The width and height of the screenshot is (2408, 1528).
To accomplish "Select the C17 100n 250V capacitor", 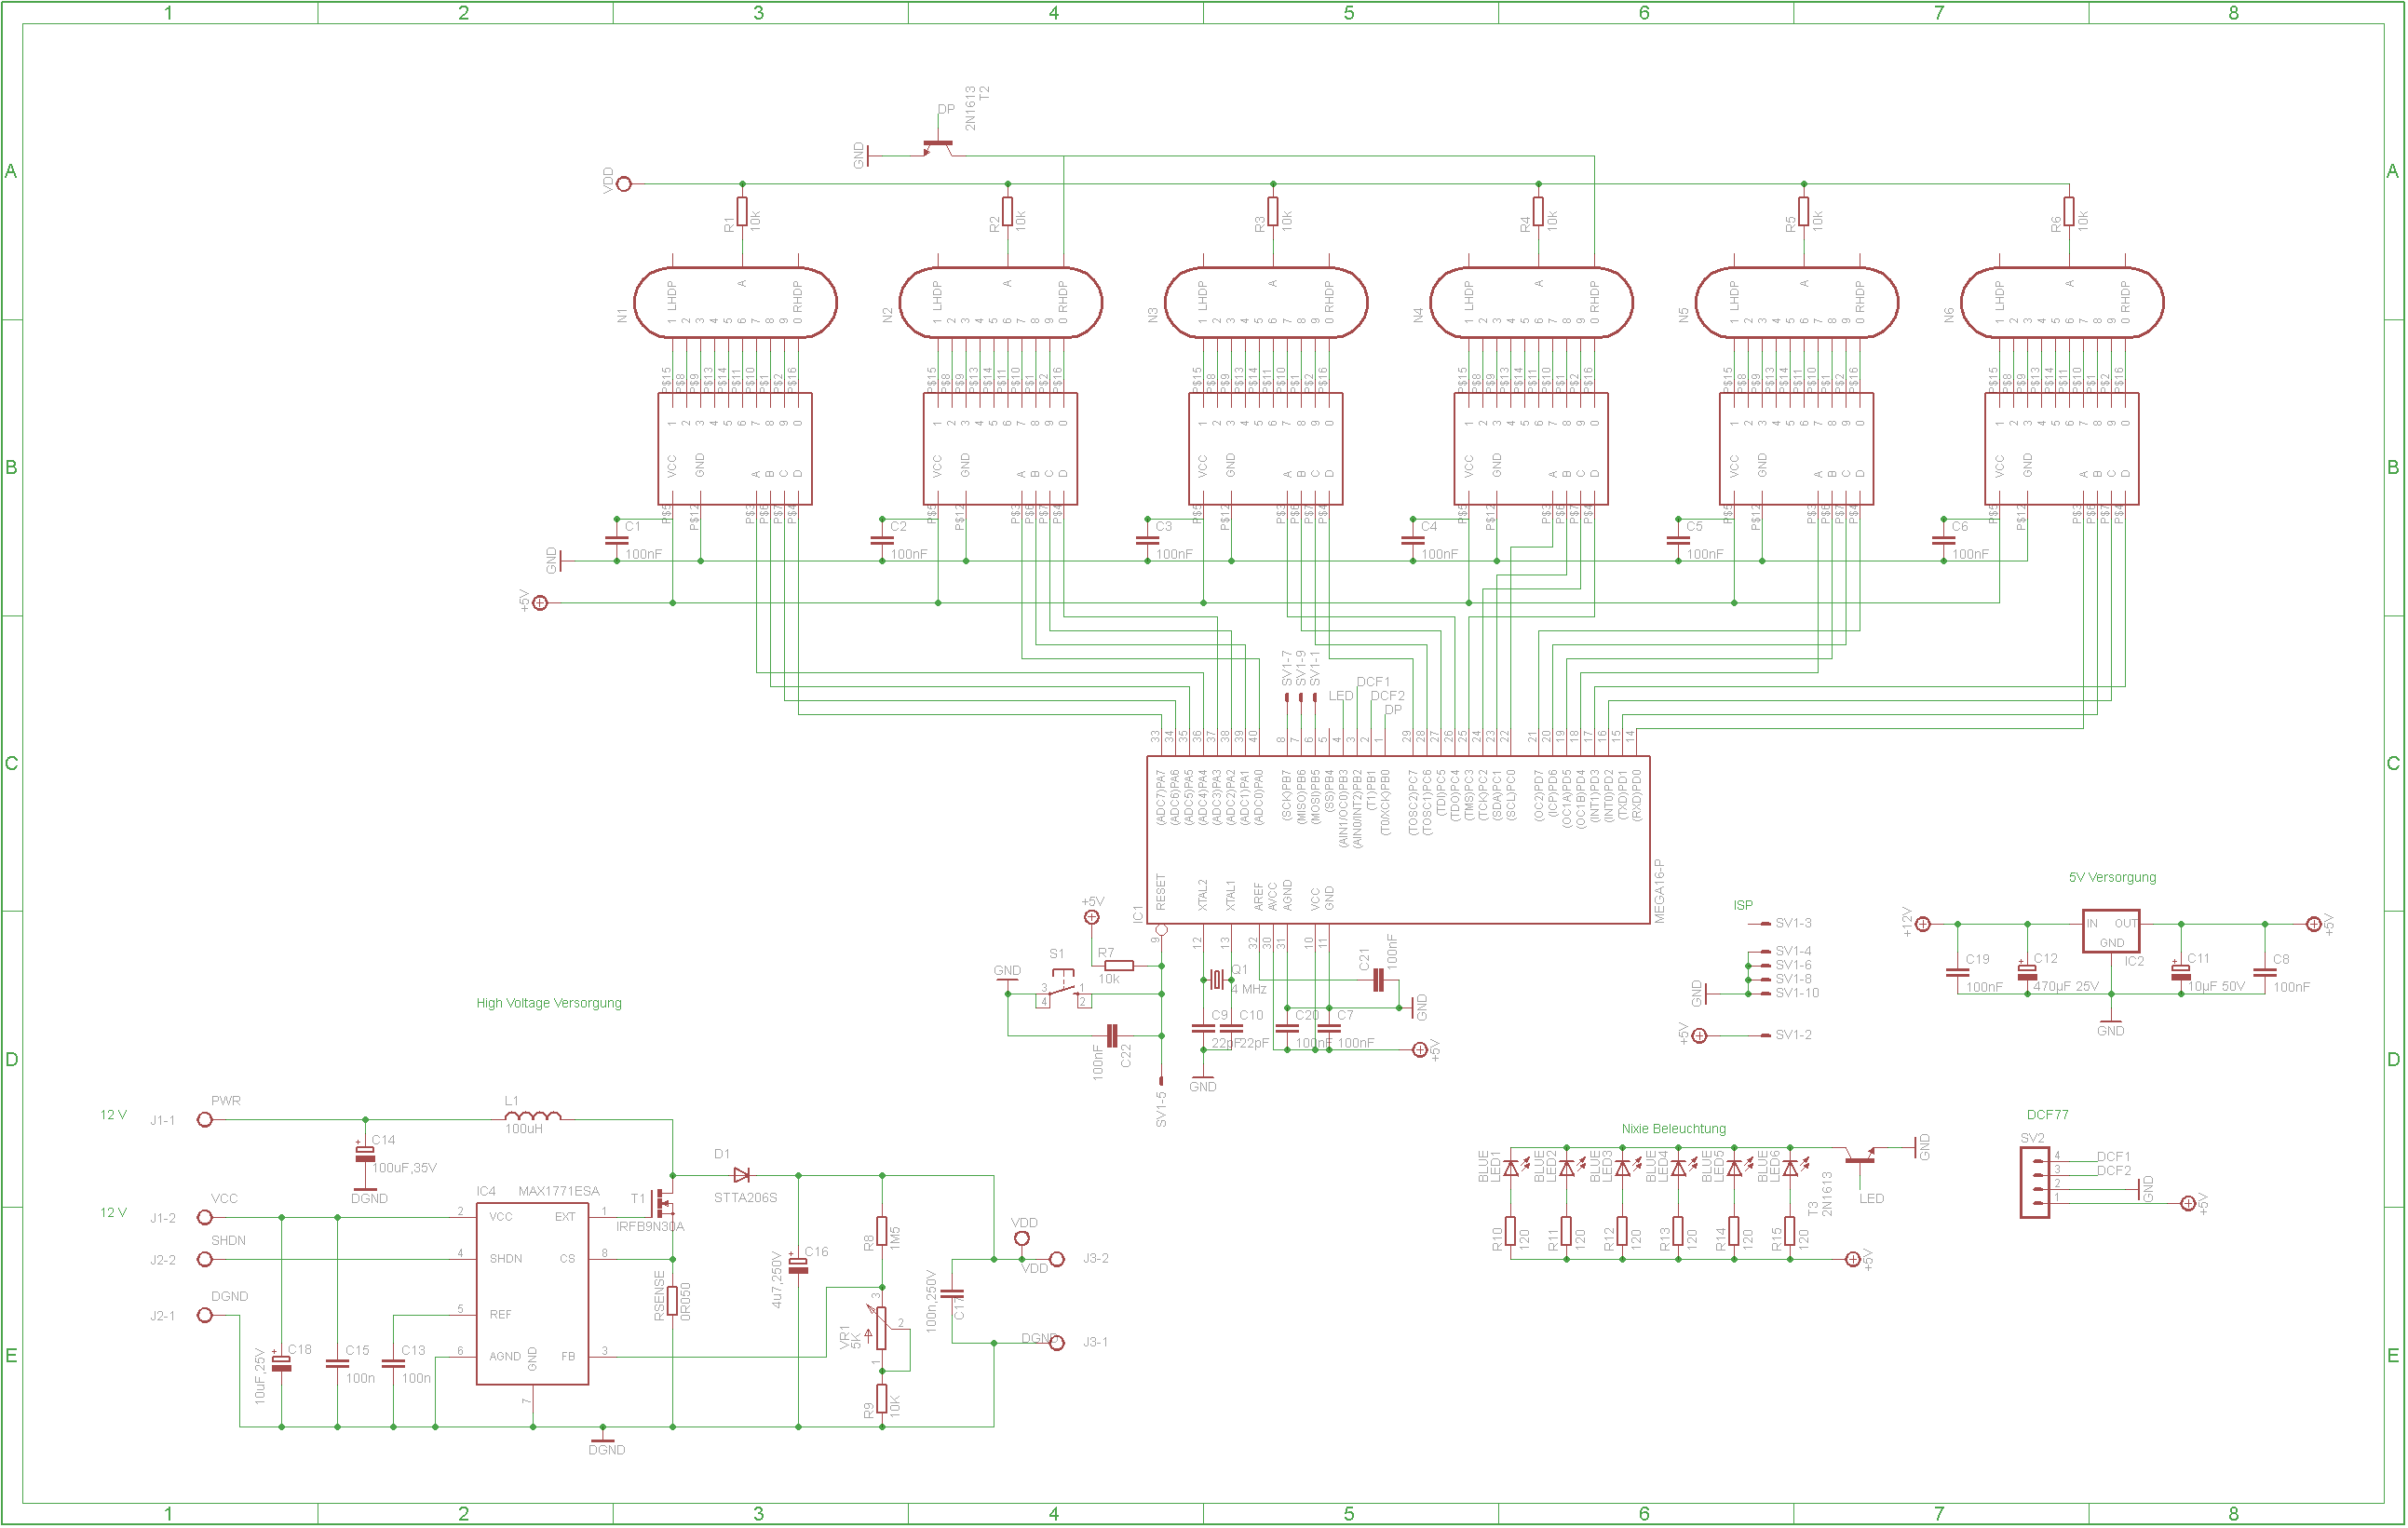I will [x=952, y=1293].
